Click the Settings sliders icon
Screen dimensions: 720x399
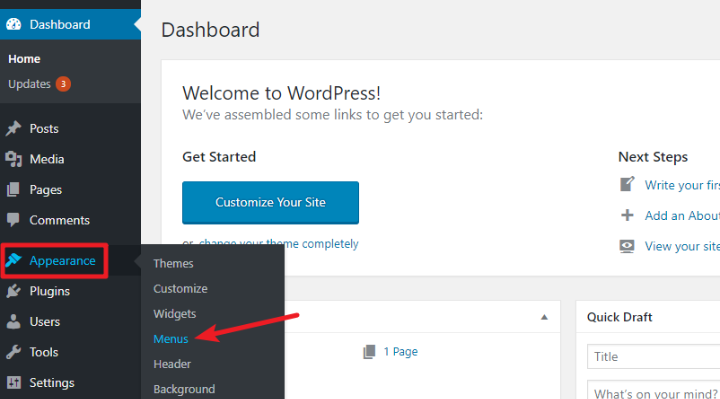[14, 382]
